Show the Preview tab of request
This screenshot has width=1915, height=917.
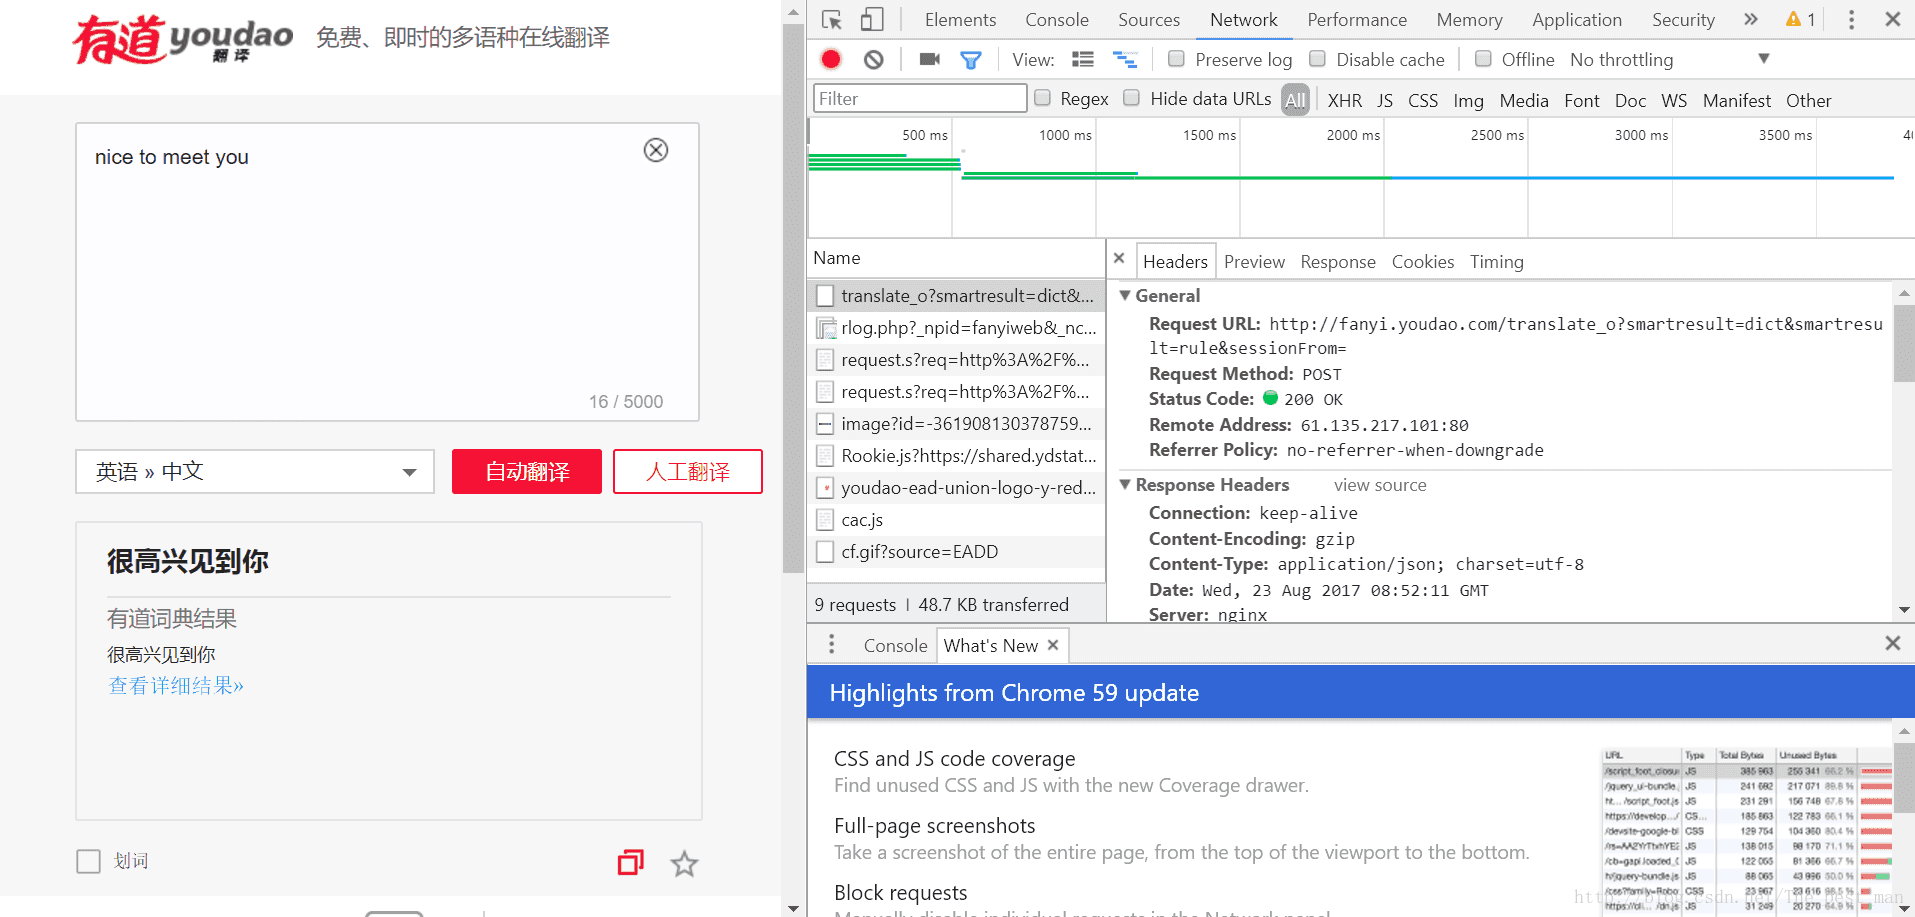(x=1254, y=262)
